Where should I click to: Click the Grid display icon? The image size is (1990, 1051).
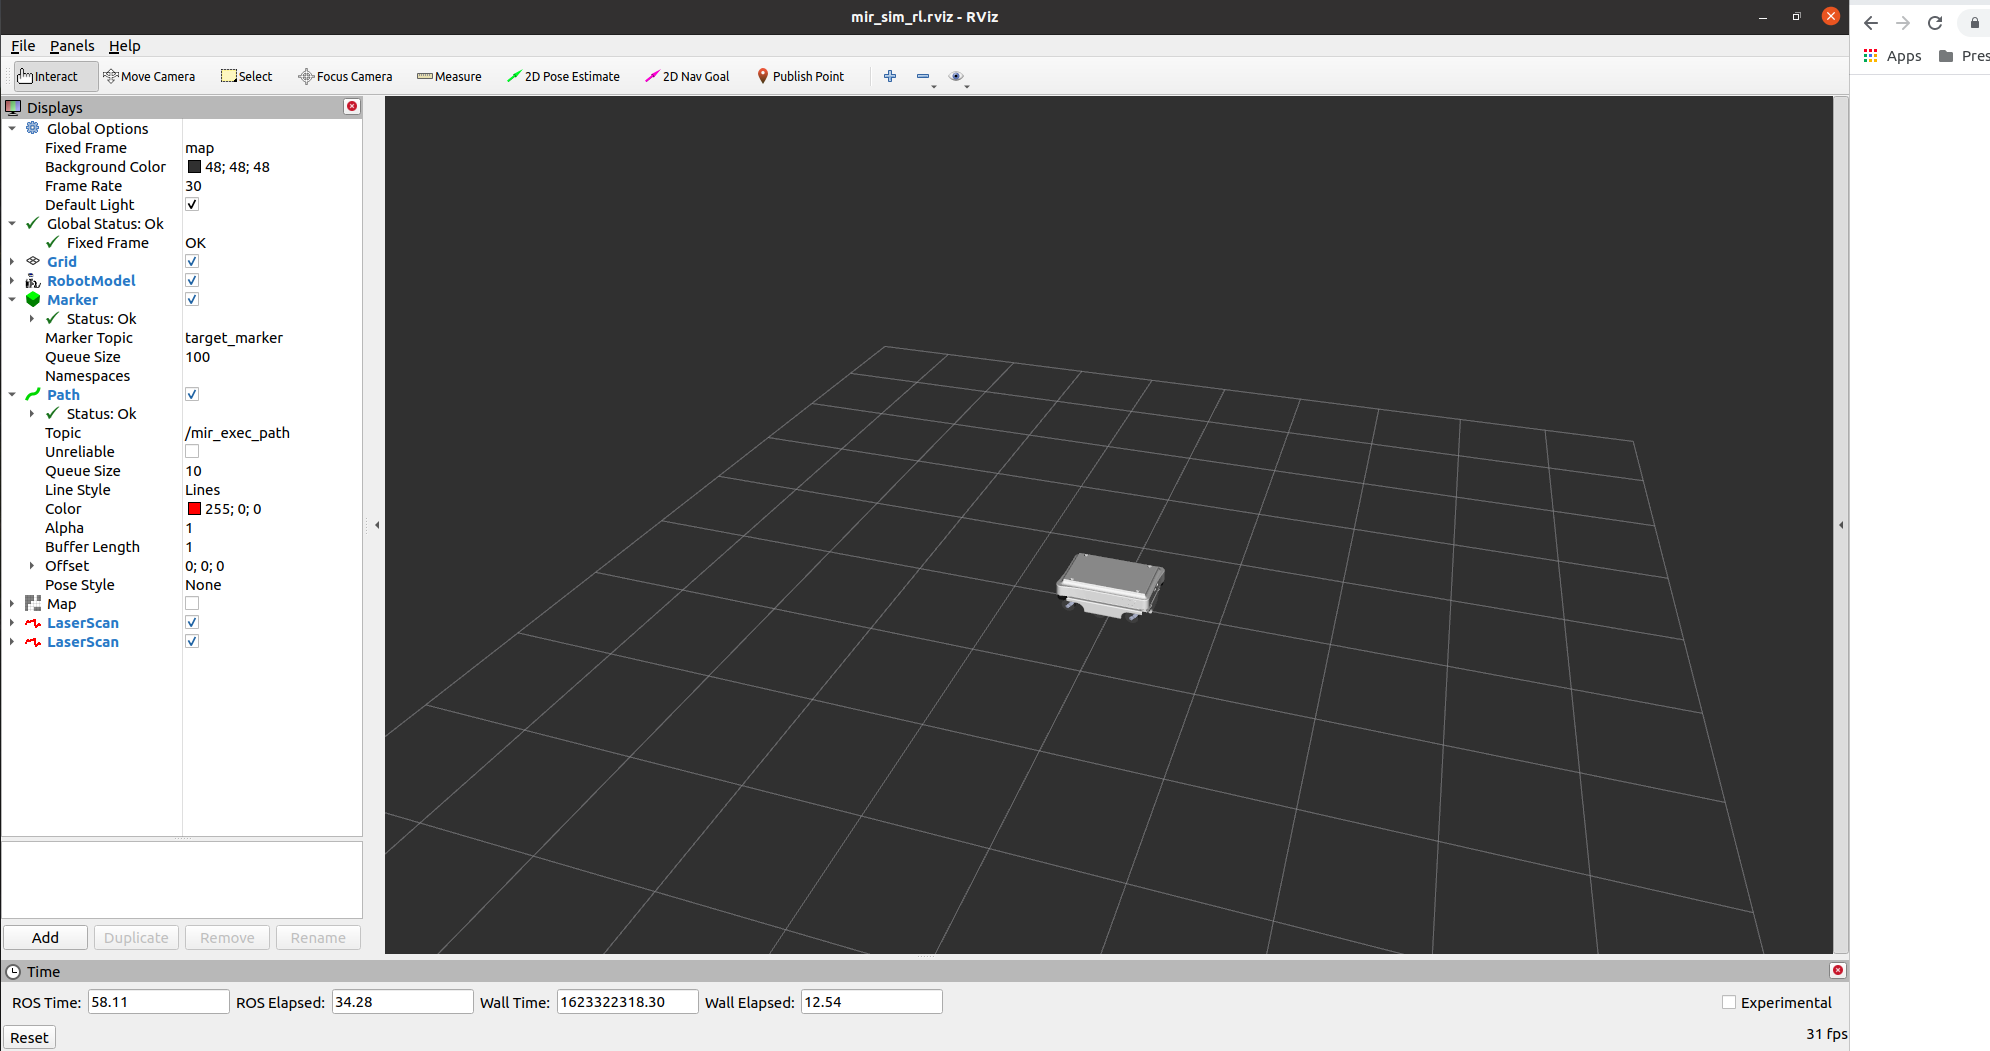pos(33,261)
